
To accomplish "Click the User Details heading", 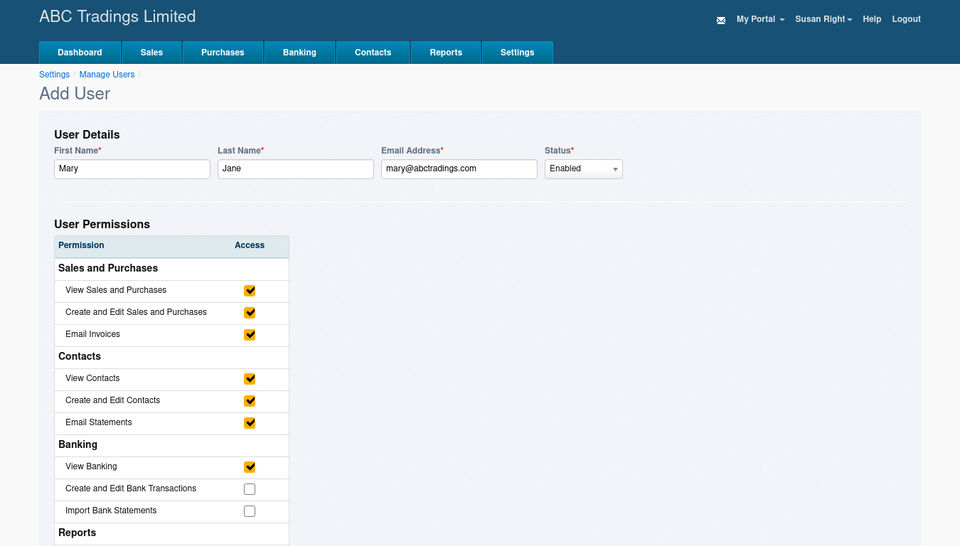I will click(87, 135).
